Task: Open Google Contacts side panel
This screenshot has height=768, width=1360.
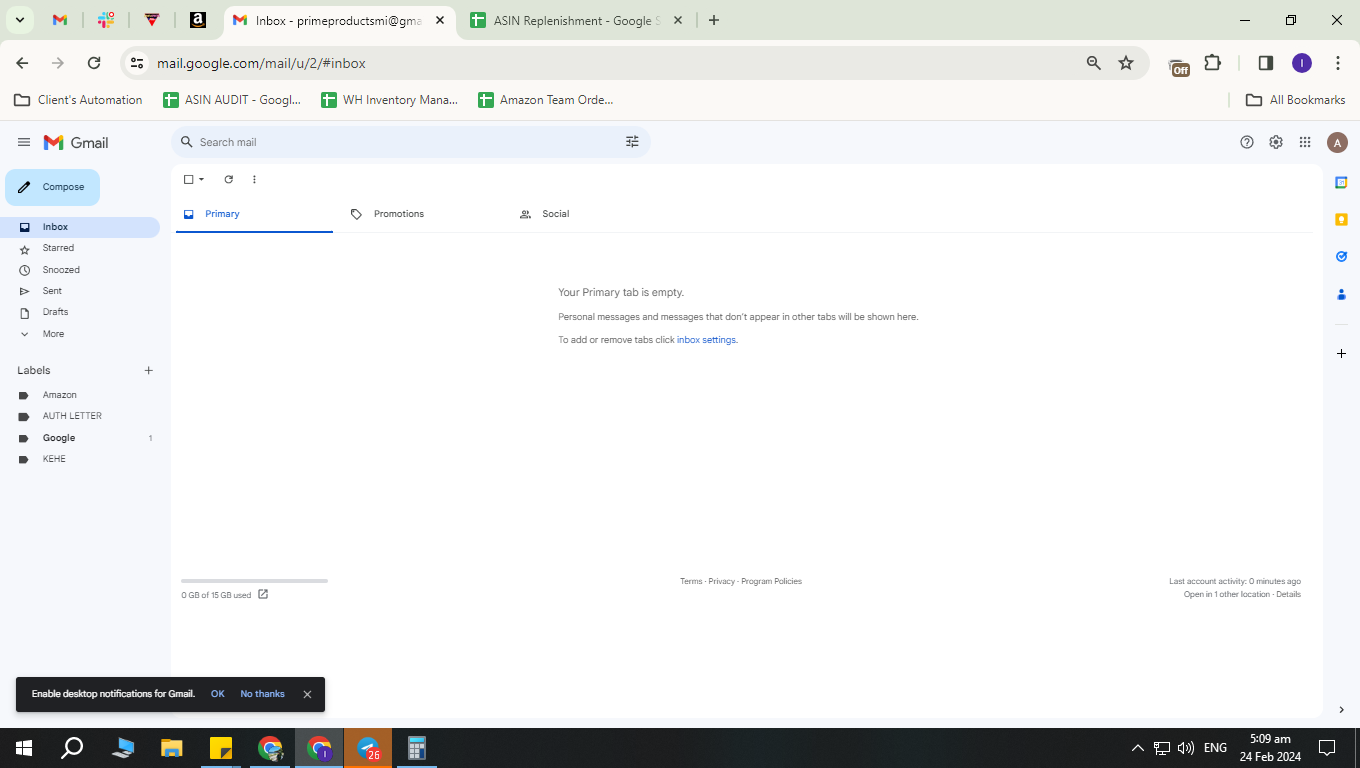Action: tap(1341, 294)
